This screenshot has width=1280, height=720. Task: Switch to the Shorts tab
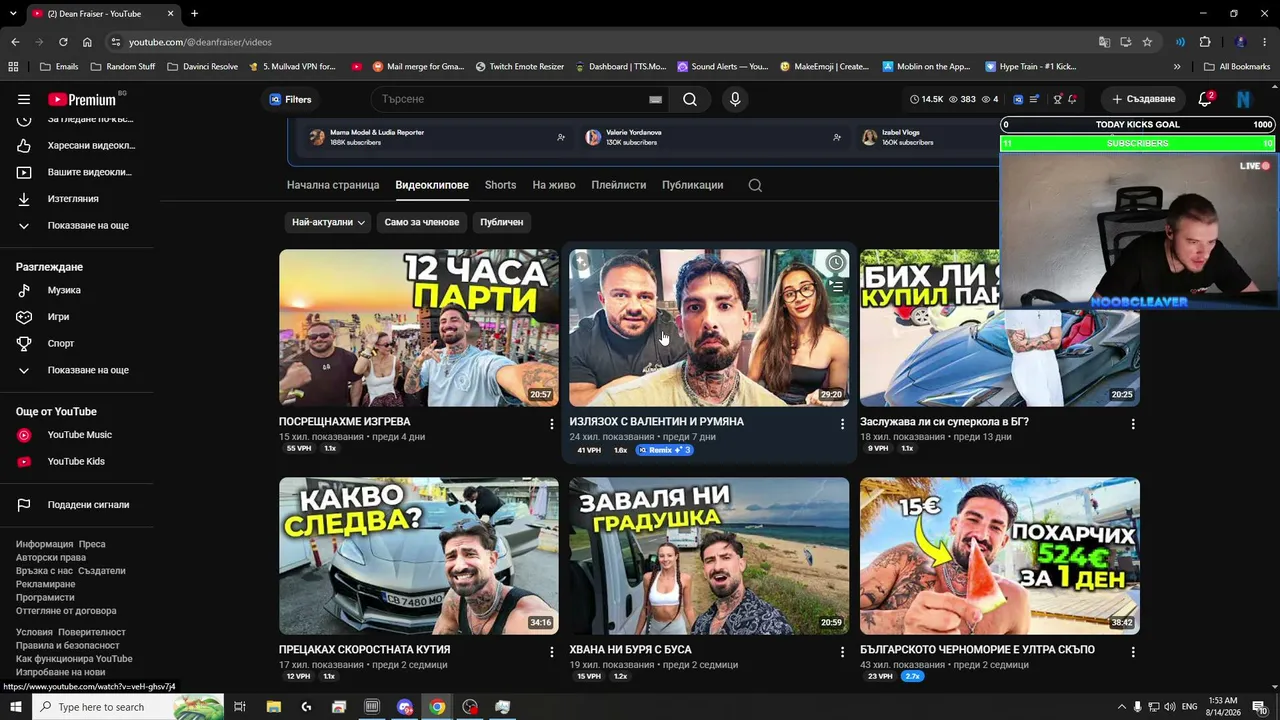click(500, 185)
